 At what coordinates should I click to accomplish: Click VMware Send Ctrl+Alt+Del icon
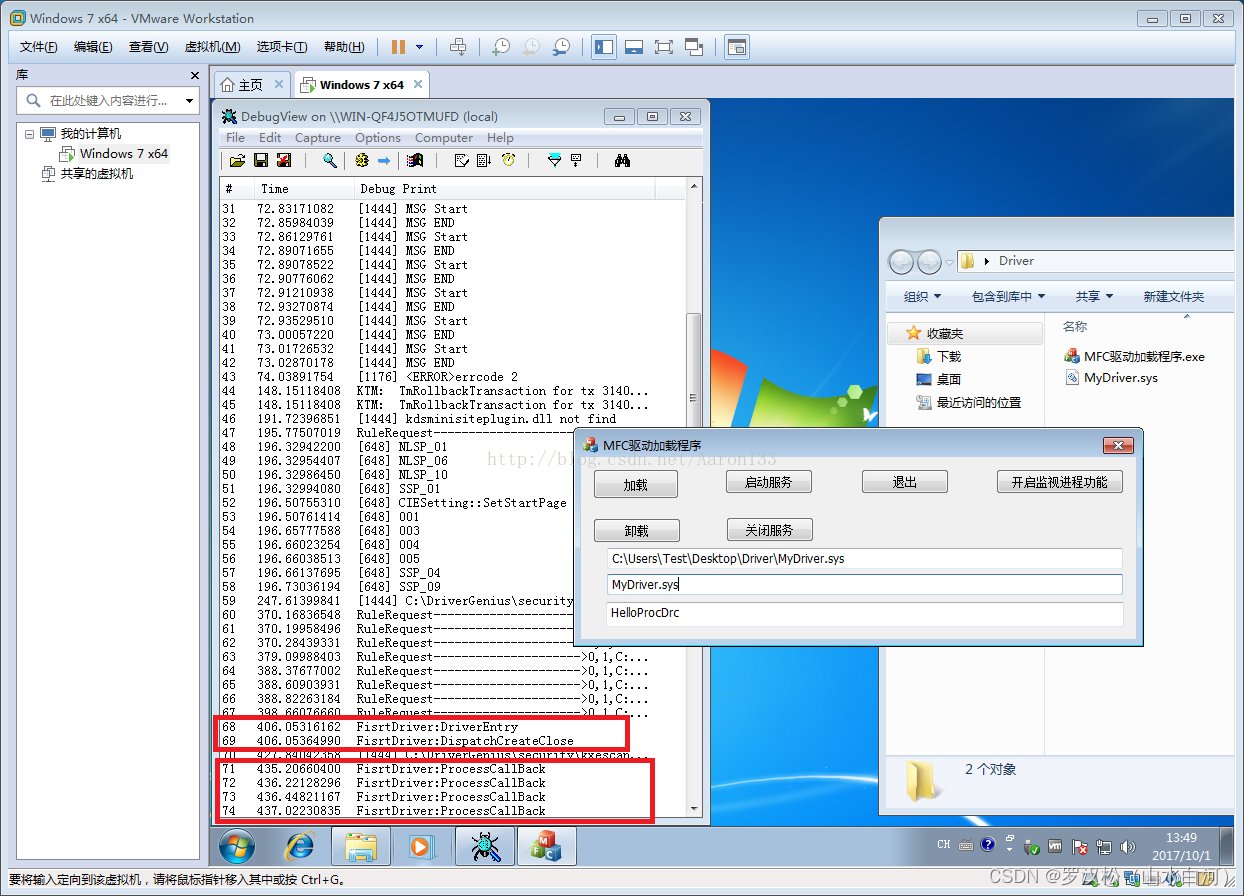coord(458,47)
